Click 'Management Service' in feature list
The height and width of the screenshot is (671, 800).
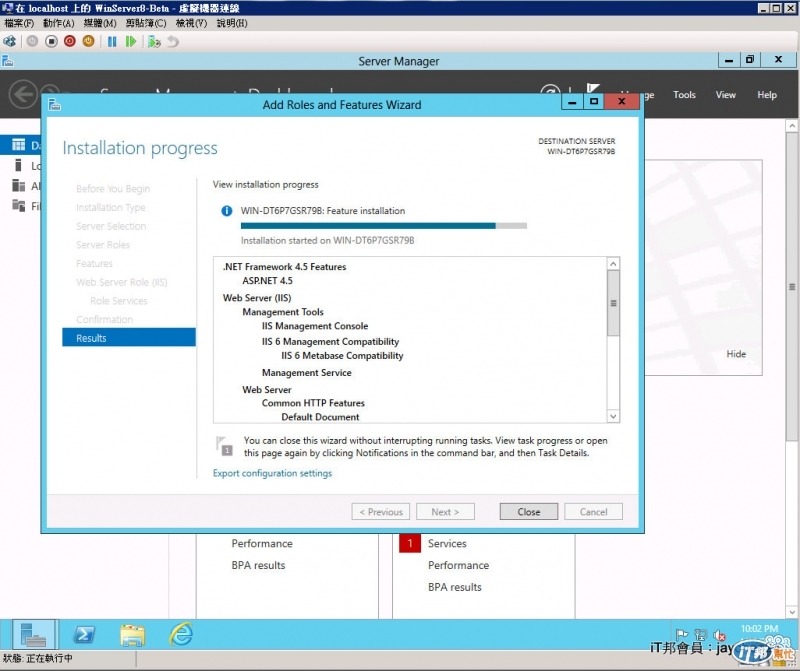307,373
